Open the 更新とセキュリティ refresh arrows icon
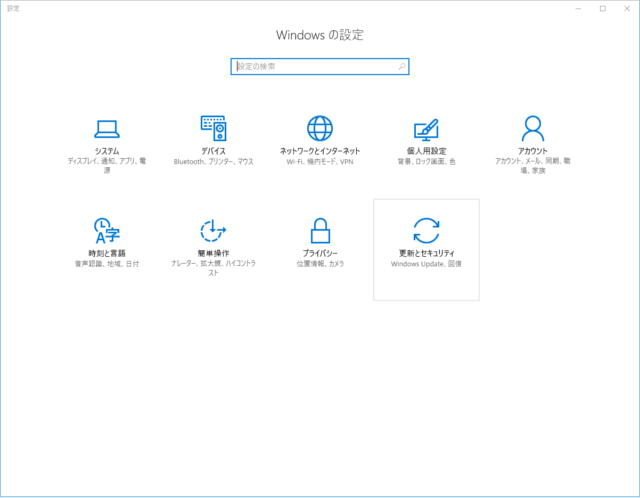Viewport: 640px width, 498px height. [426, 231]
